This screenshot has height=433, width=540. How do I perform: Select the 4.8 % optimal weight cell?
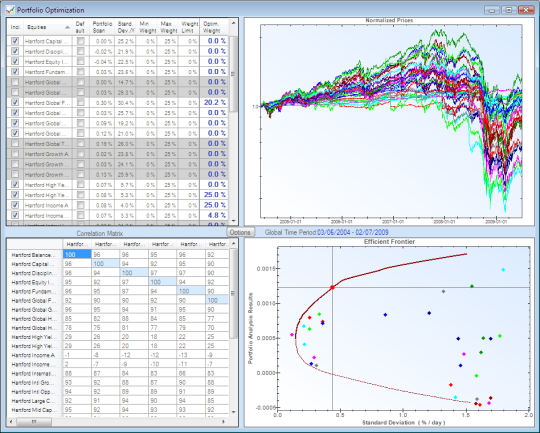tap(214, 215)
